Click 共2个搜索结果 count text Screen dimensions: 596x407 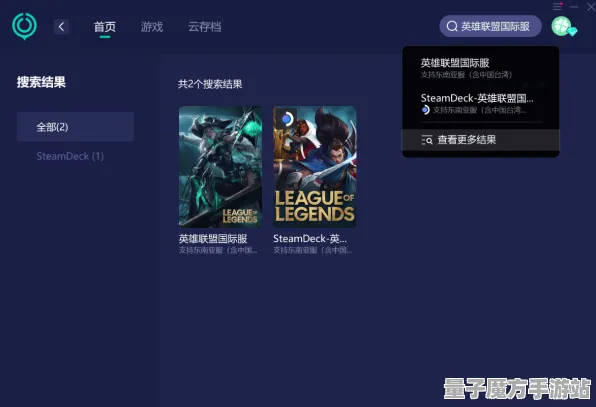210,84
